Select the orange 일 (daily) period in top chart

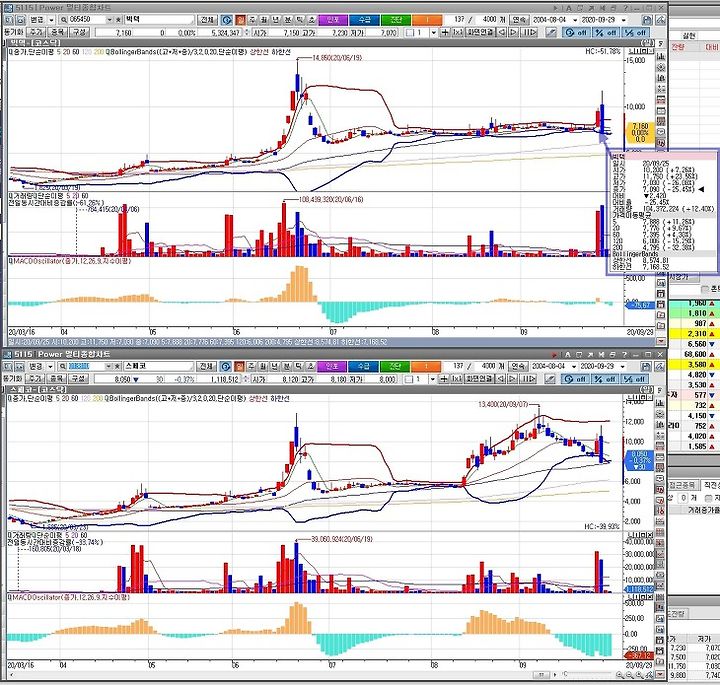coord(240,20)
